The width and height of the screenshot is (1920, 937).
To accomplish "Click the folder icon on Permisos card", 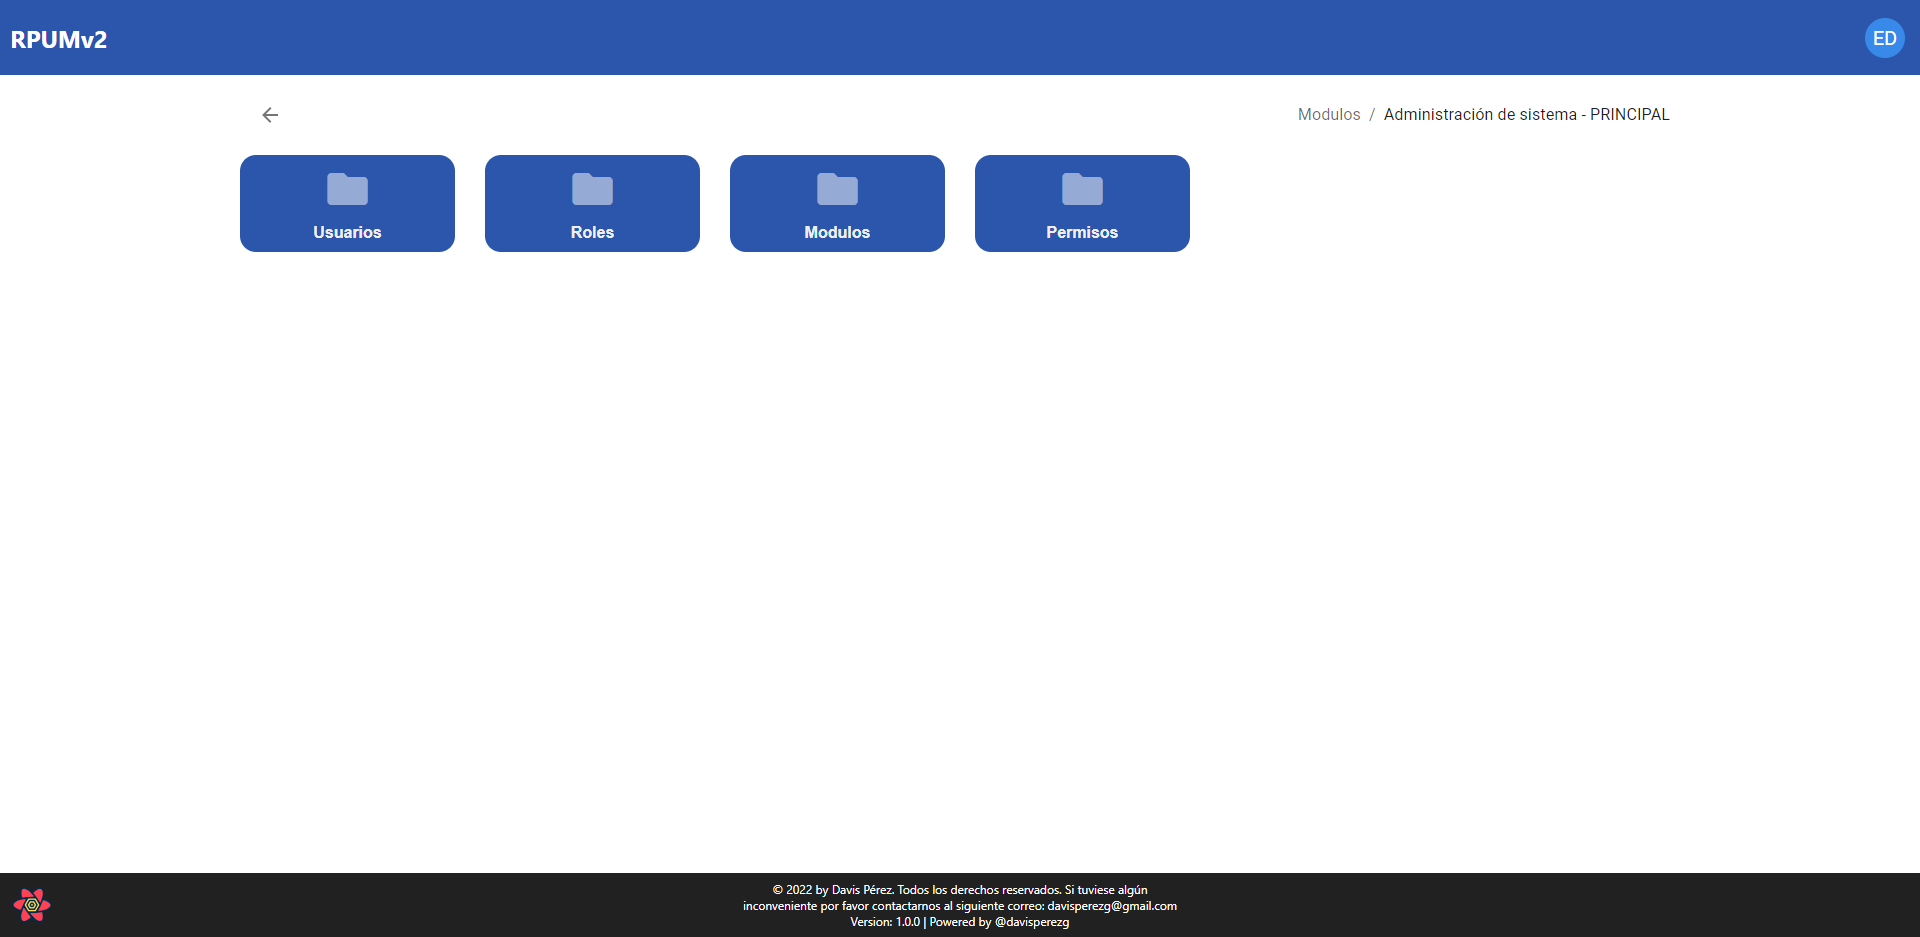I will click(1082, 188).
